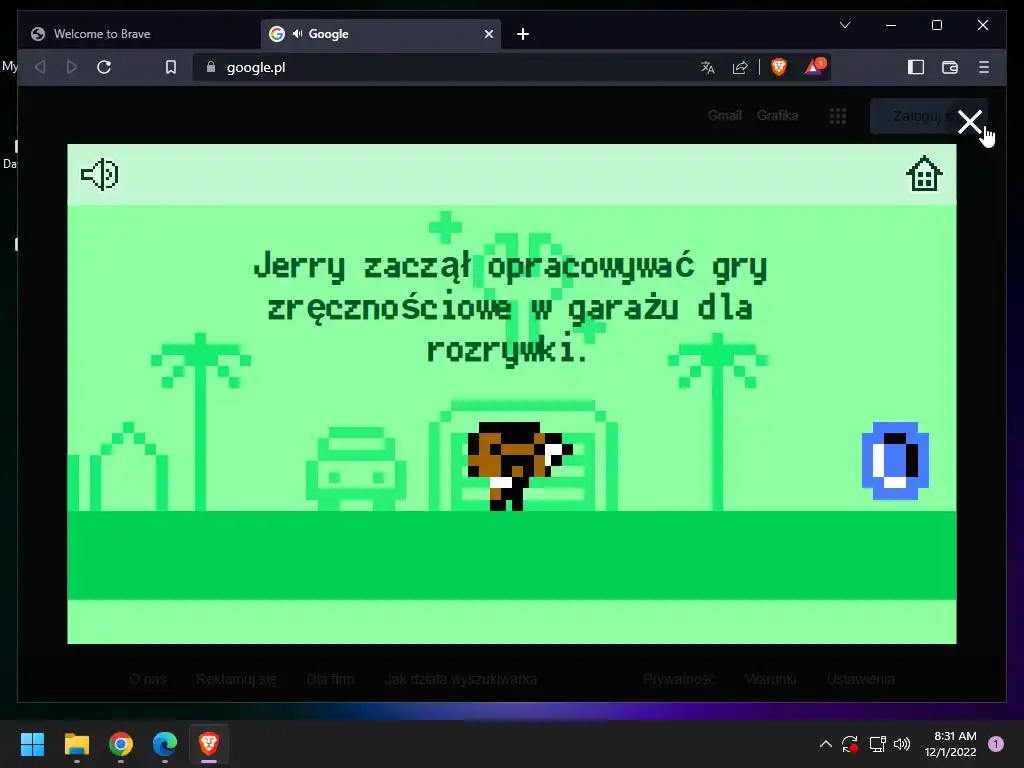Mute Google tab audio indicator
The width and height of the screenshot is (1024, 768).
[x=297, y=33]
